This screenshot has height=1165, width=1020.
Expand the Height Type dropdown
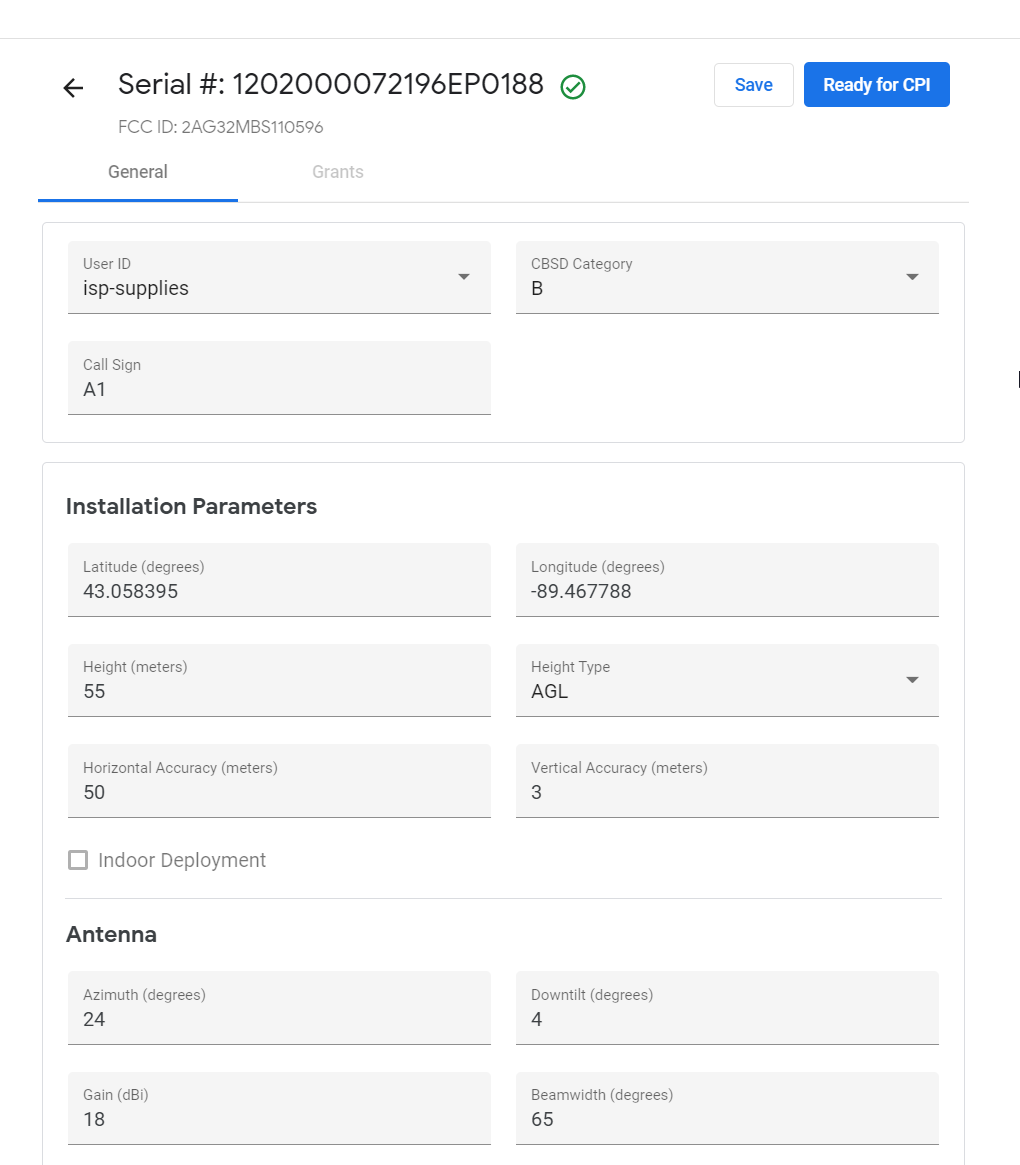pyautogui.click(x=912, y=680)
